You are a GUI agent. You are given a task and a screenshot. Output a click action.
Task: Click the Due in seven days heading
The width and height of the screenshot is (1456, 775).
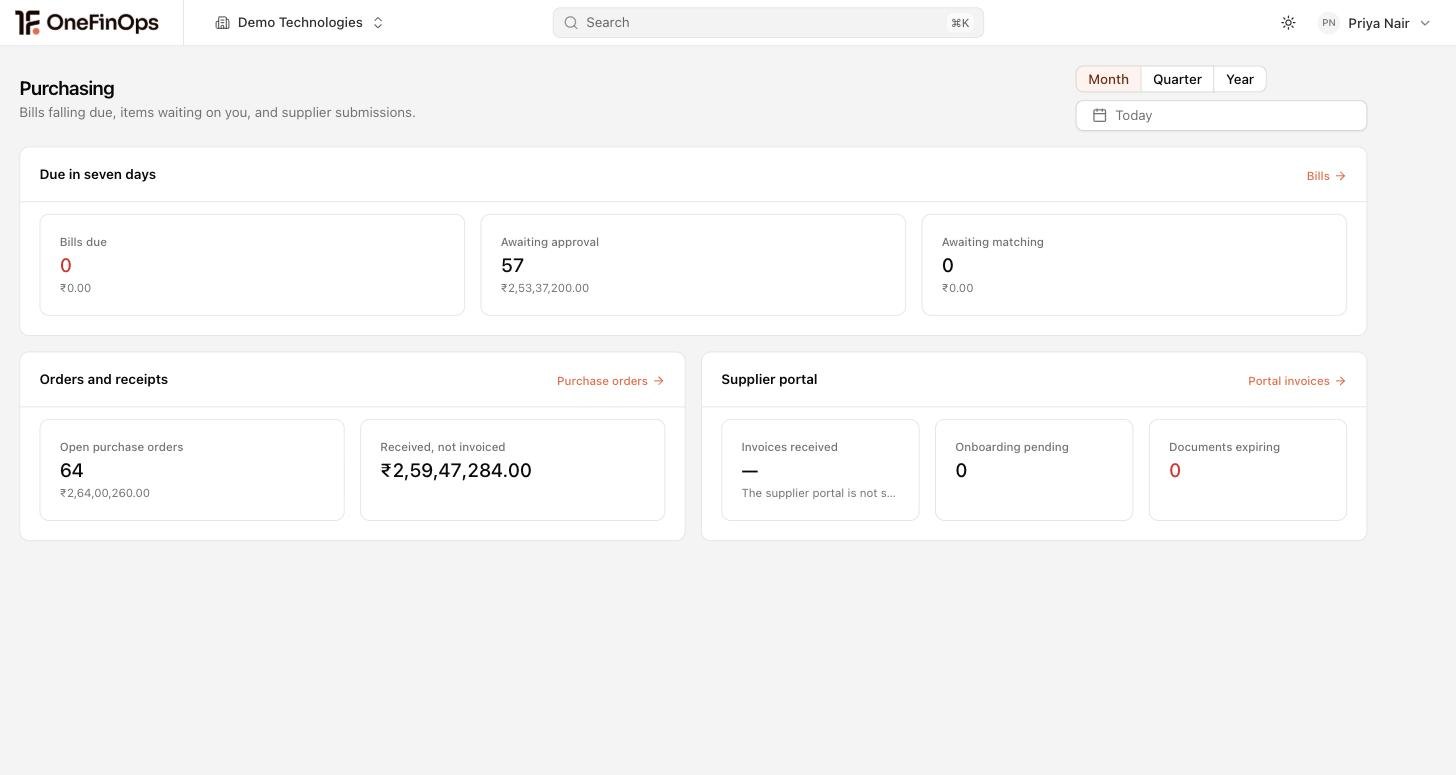[98, 174]
